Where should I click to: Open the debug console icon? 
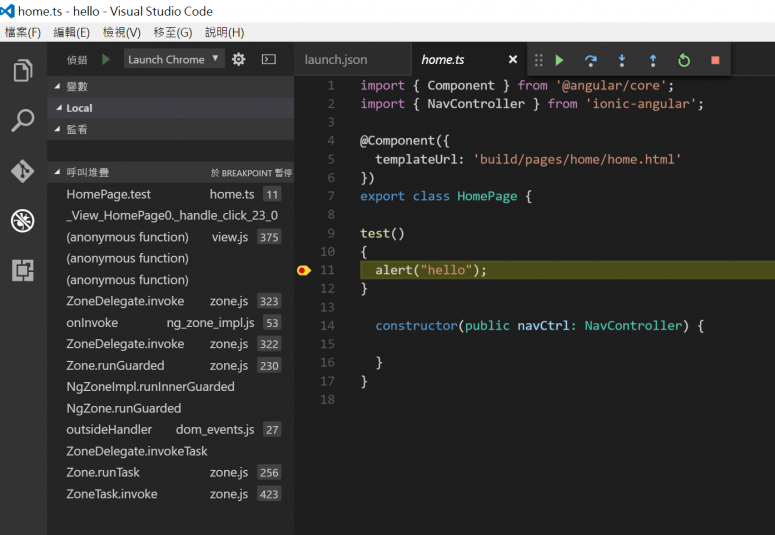[x=269, y=59]
